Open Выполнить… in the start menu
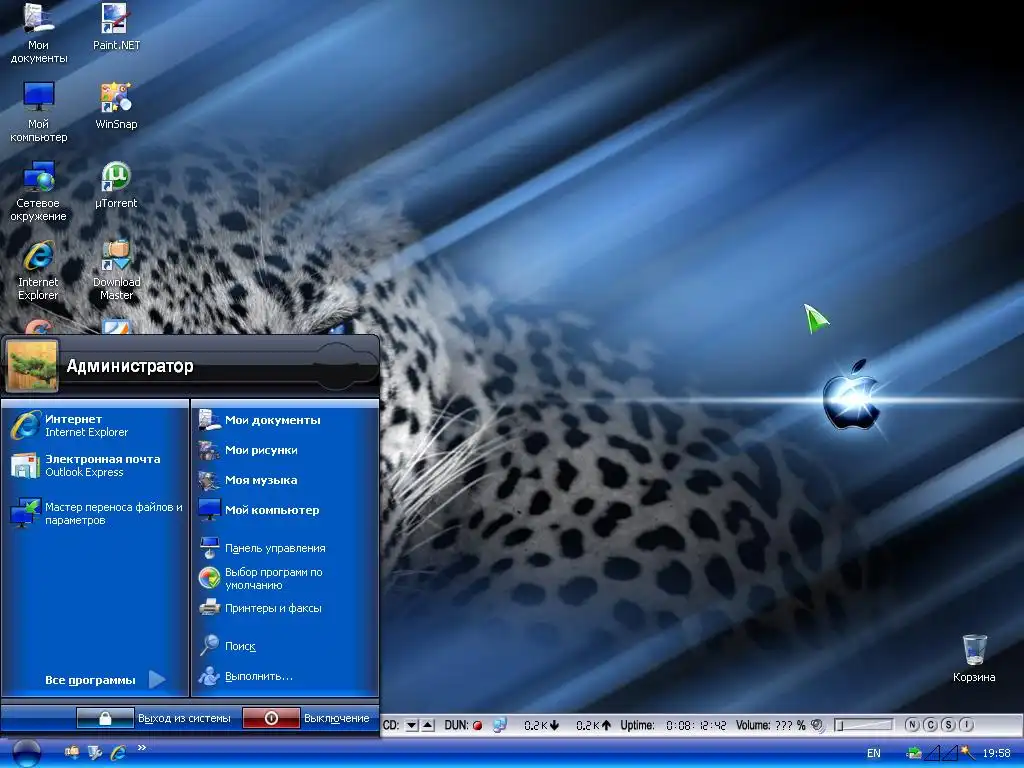The image size is (1024, 768). (x=286, y=676)
